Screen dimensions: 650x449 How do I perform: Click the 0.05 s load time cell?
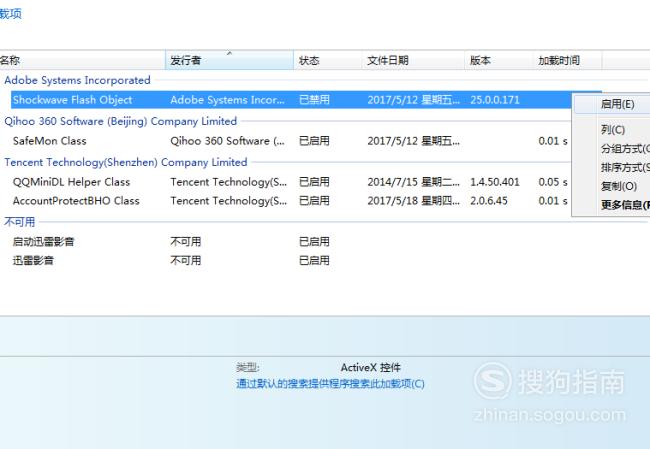coord(553,182)
